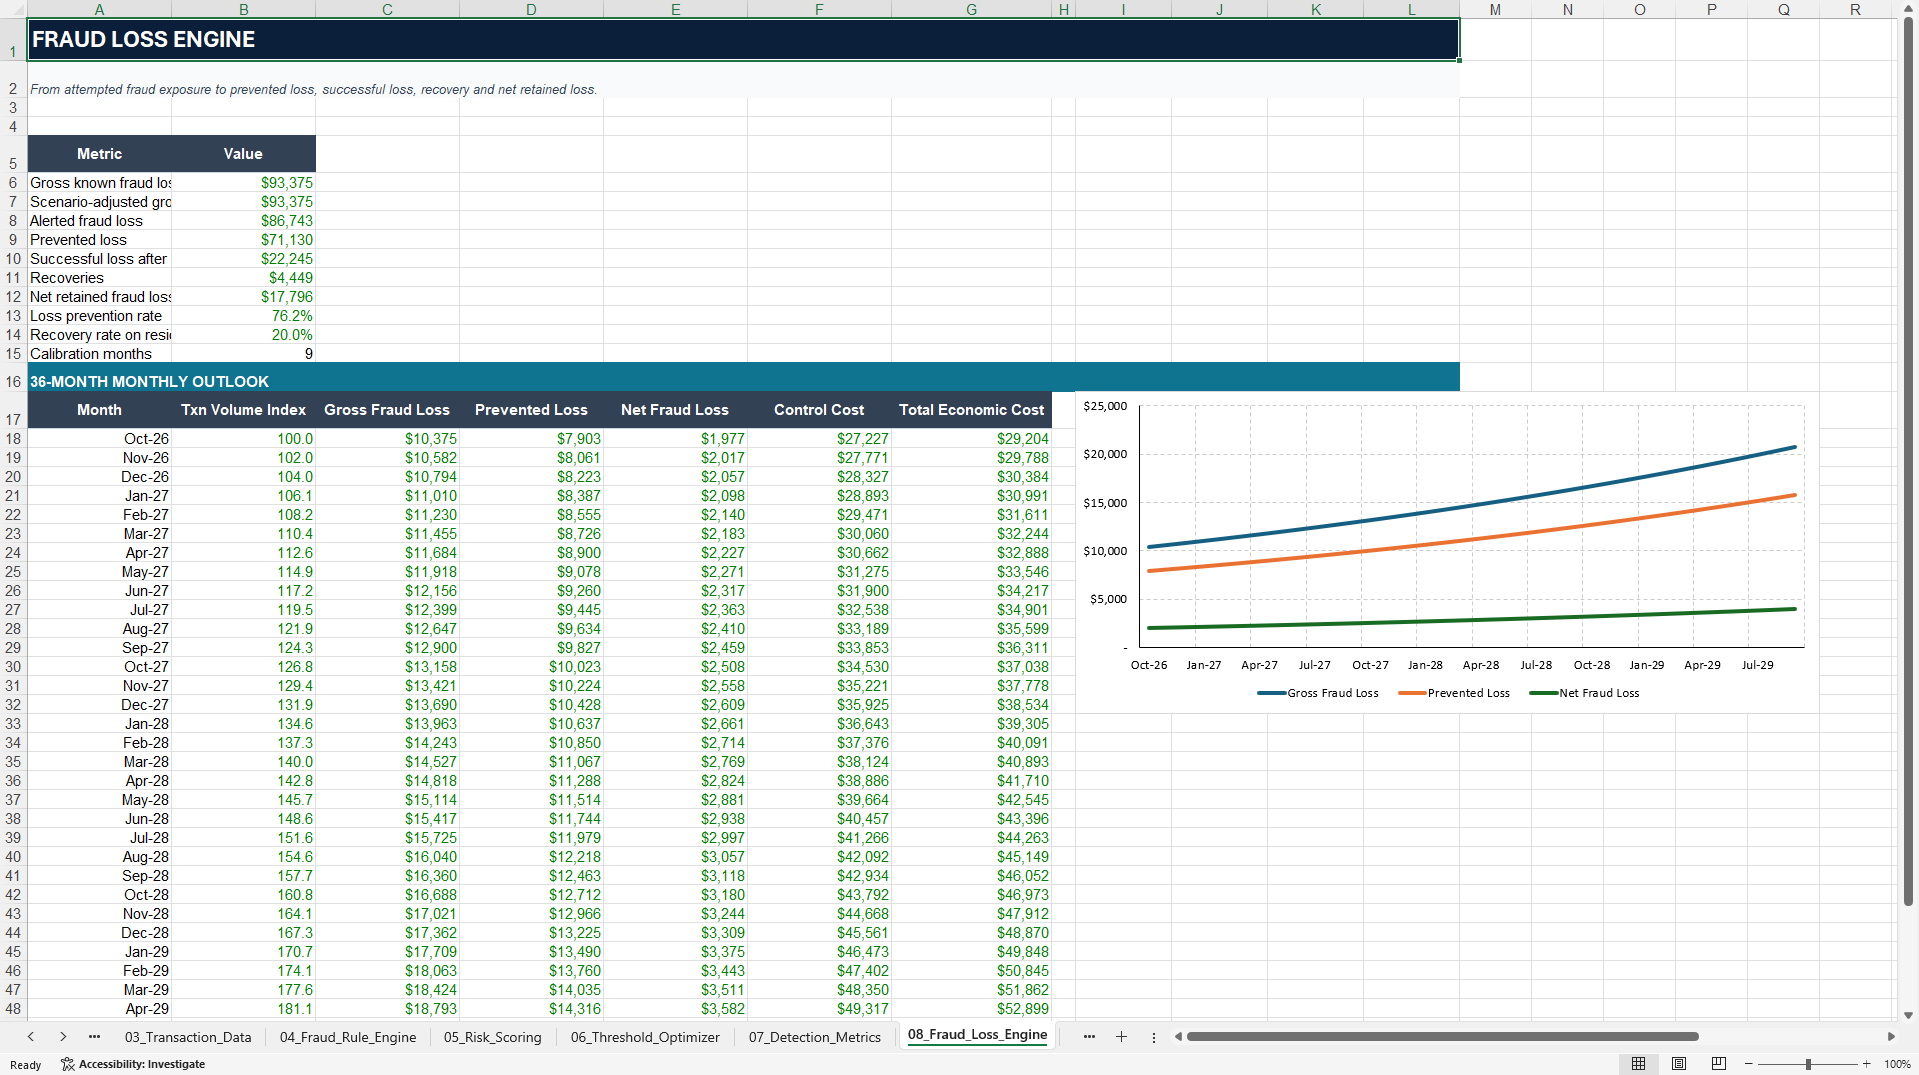Click the horizontal scrollbar thumb

click(1442, 1037)
